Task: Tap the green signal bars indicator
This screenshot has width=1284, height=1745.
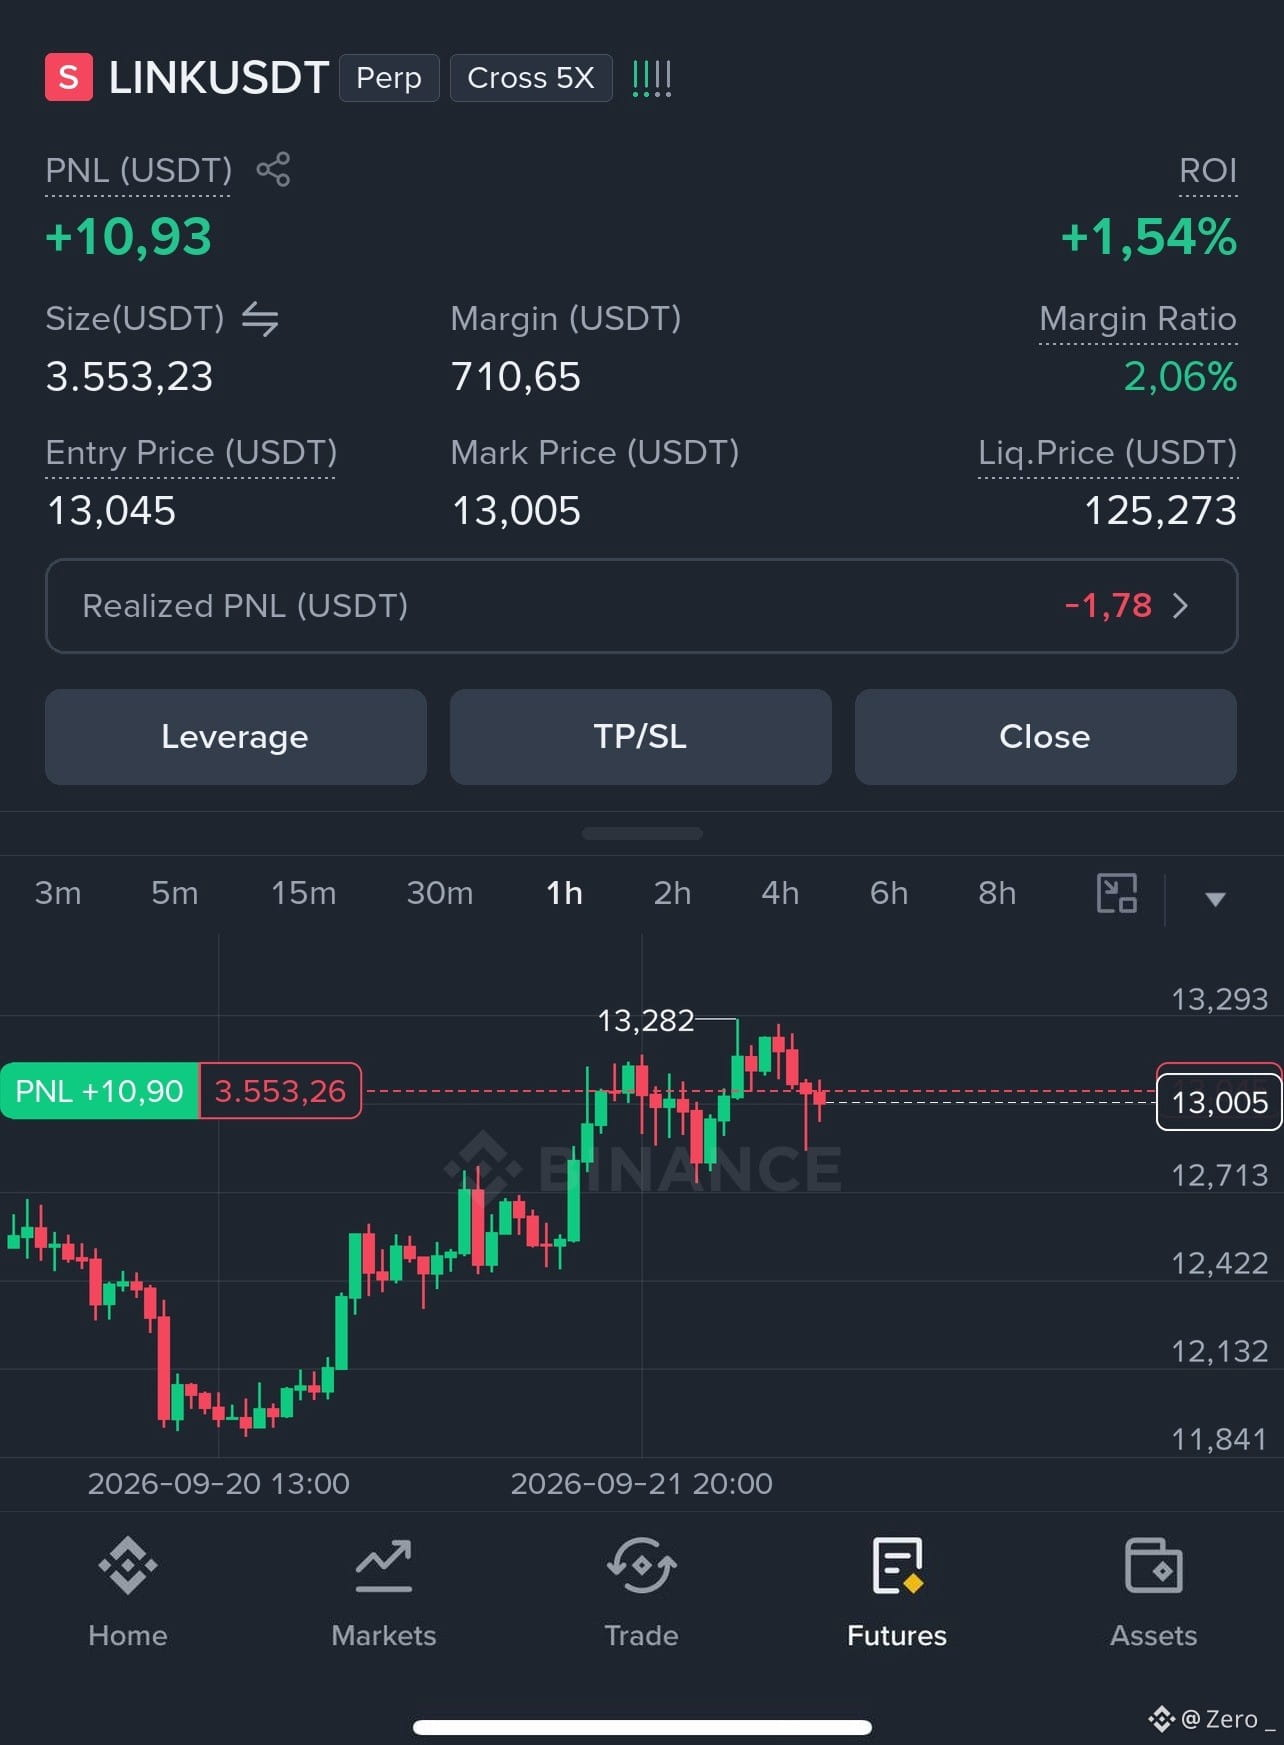Action: pos(652,78)
